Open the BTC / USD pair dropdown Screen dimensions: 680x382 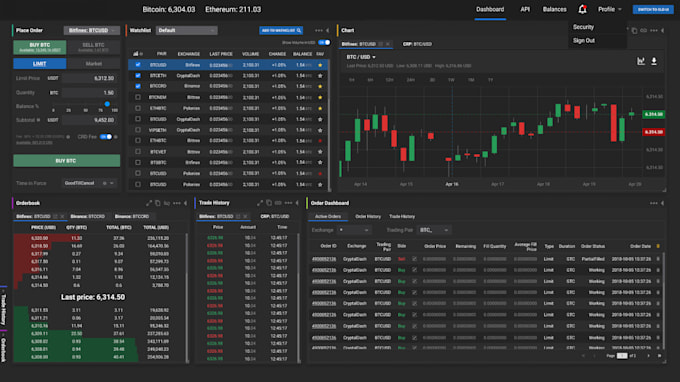[x=361, y=57]
